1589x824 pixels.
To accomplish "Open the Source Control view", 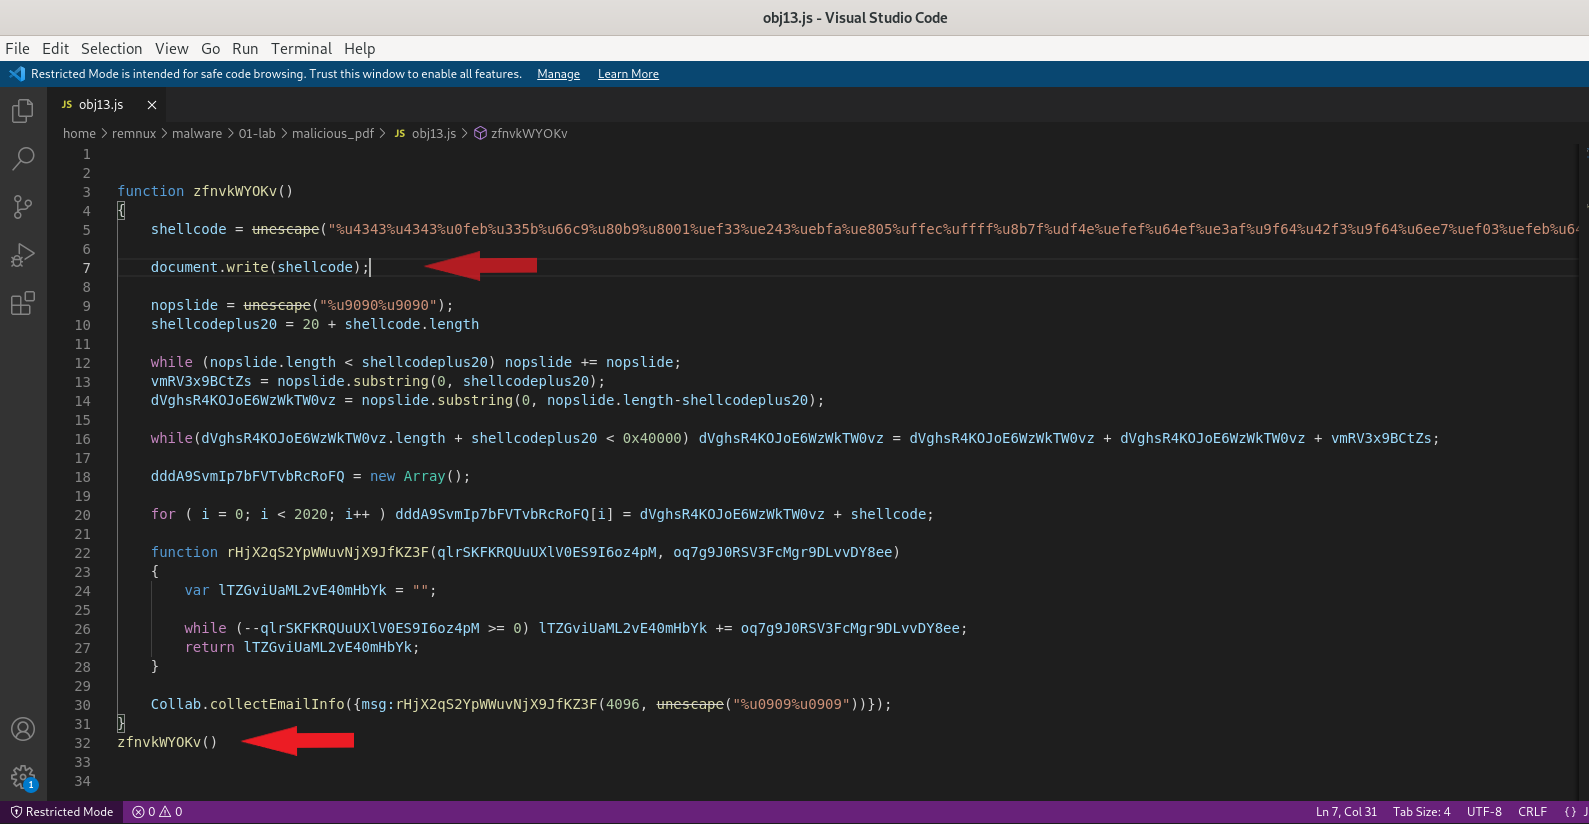I will point(23,207).
